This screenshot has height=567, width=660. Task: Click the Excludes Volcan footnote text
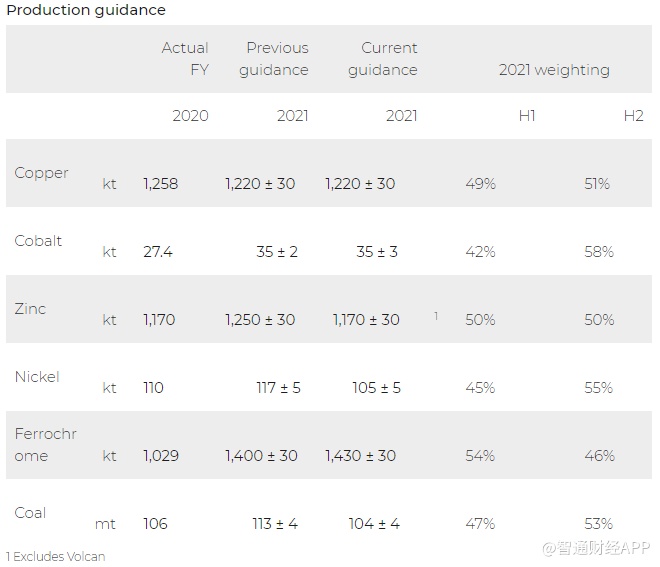55,556
